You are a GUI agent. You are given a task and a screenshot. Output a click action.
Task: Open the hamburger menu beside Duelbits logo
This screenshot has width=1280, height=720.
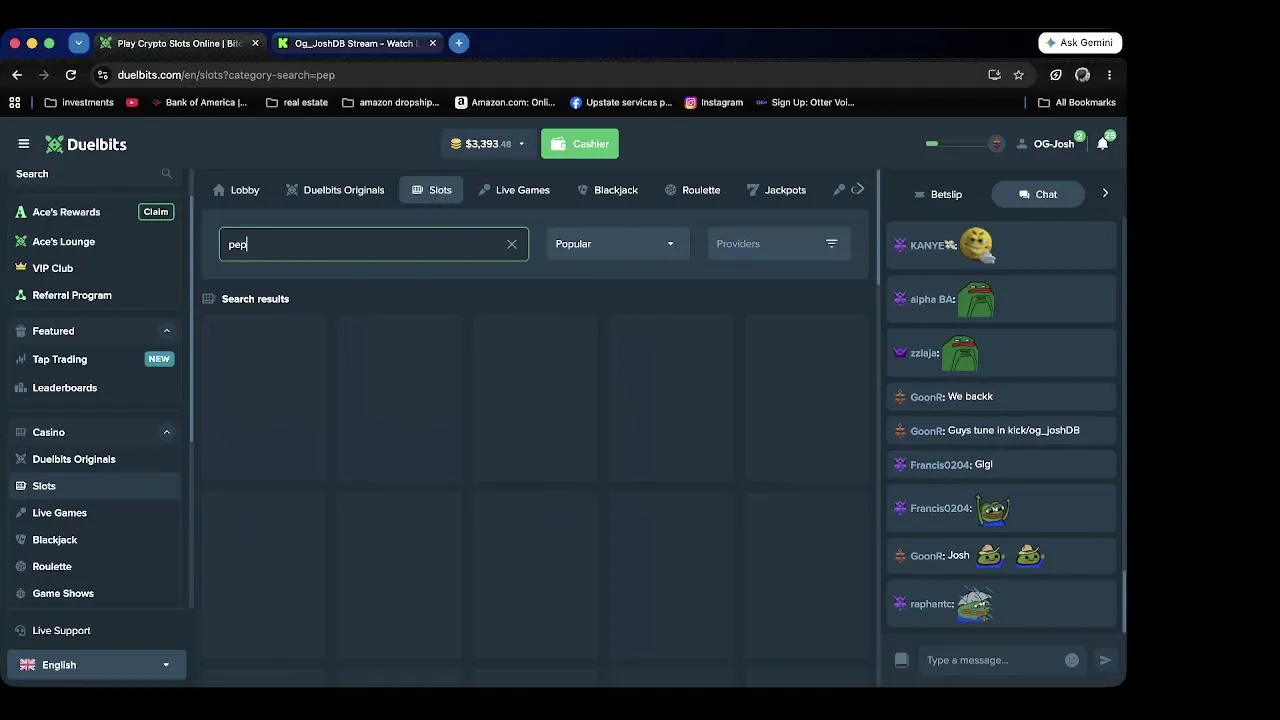(x=23, y=144)
